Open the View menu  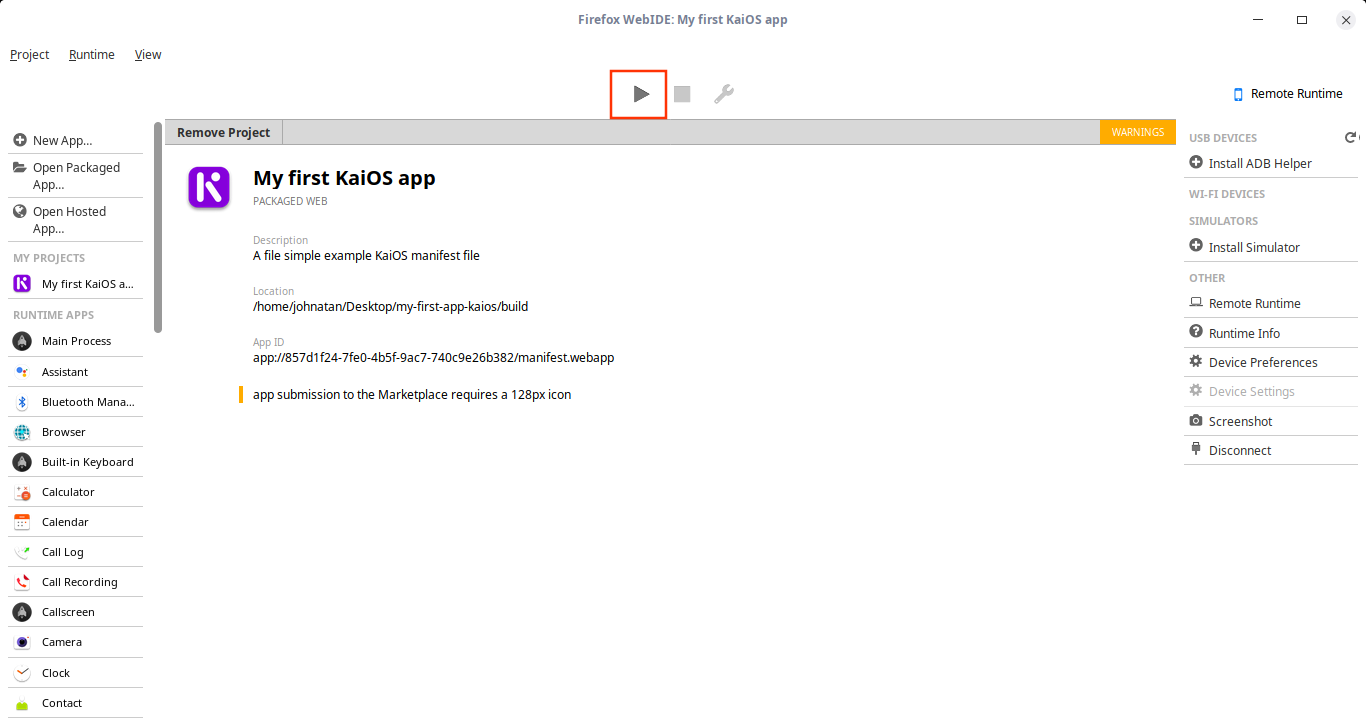(x=148, y=55)
